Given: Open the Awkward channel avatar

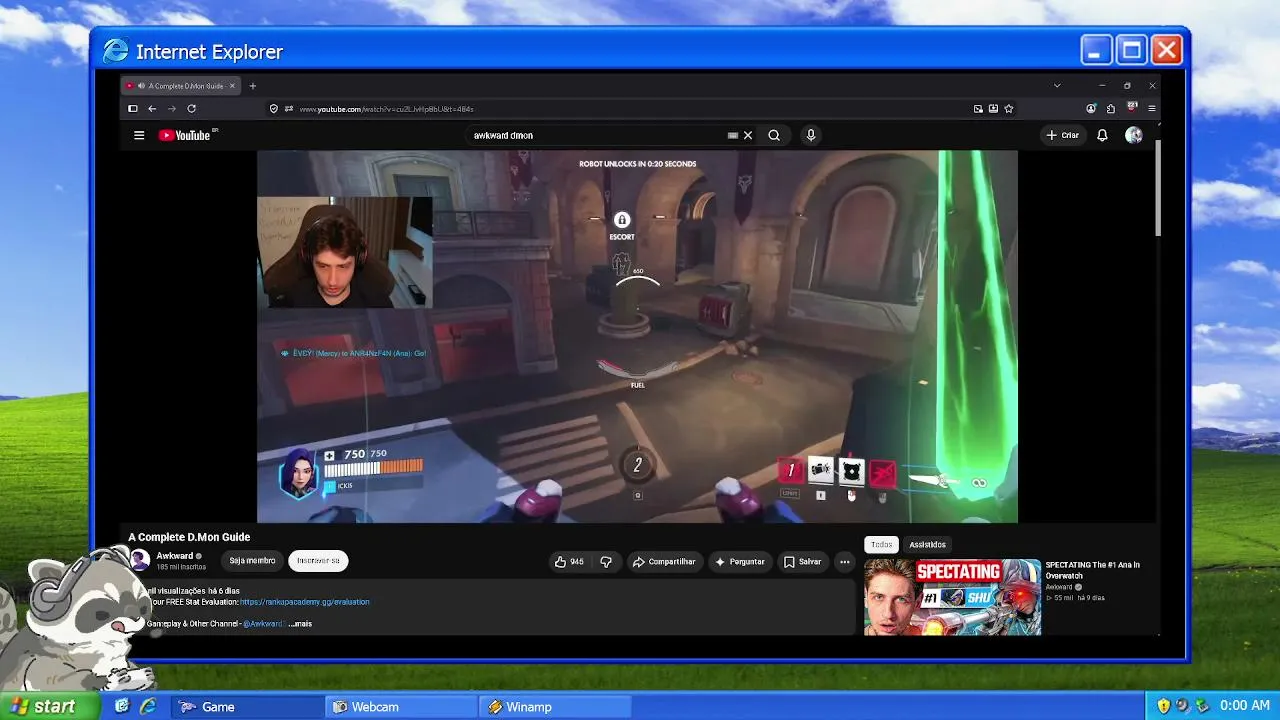Looking at the screenshot, I should pyautogui.click(x=141, y=561).
